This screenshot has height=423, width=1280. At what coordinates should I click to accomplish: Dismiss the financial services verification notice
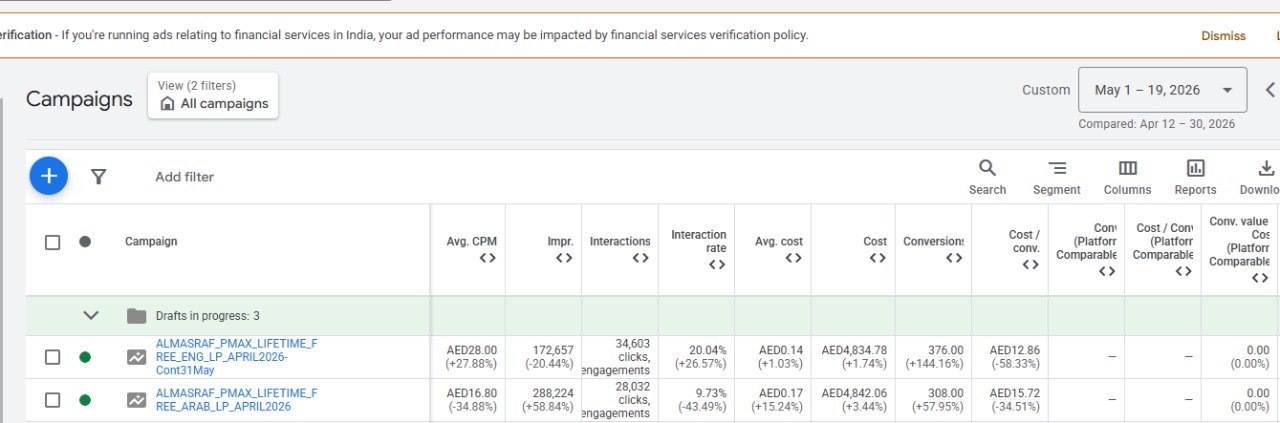[1223, 36]
